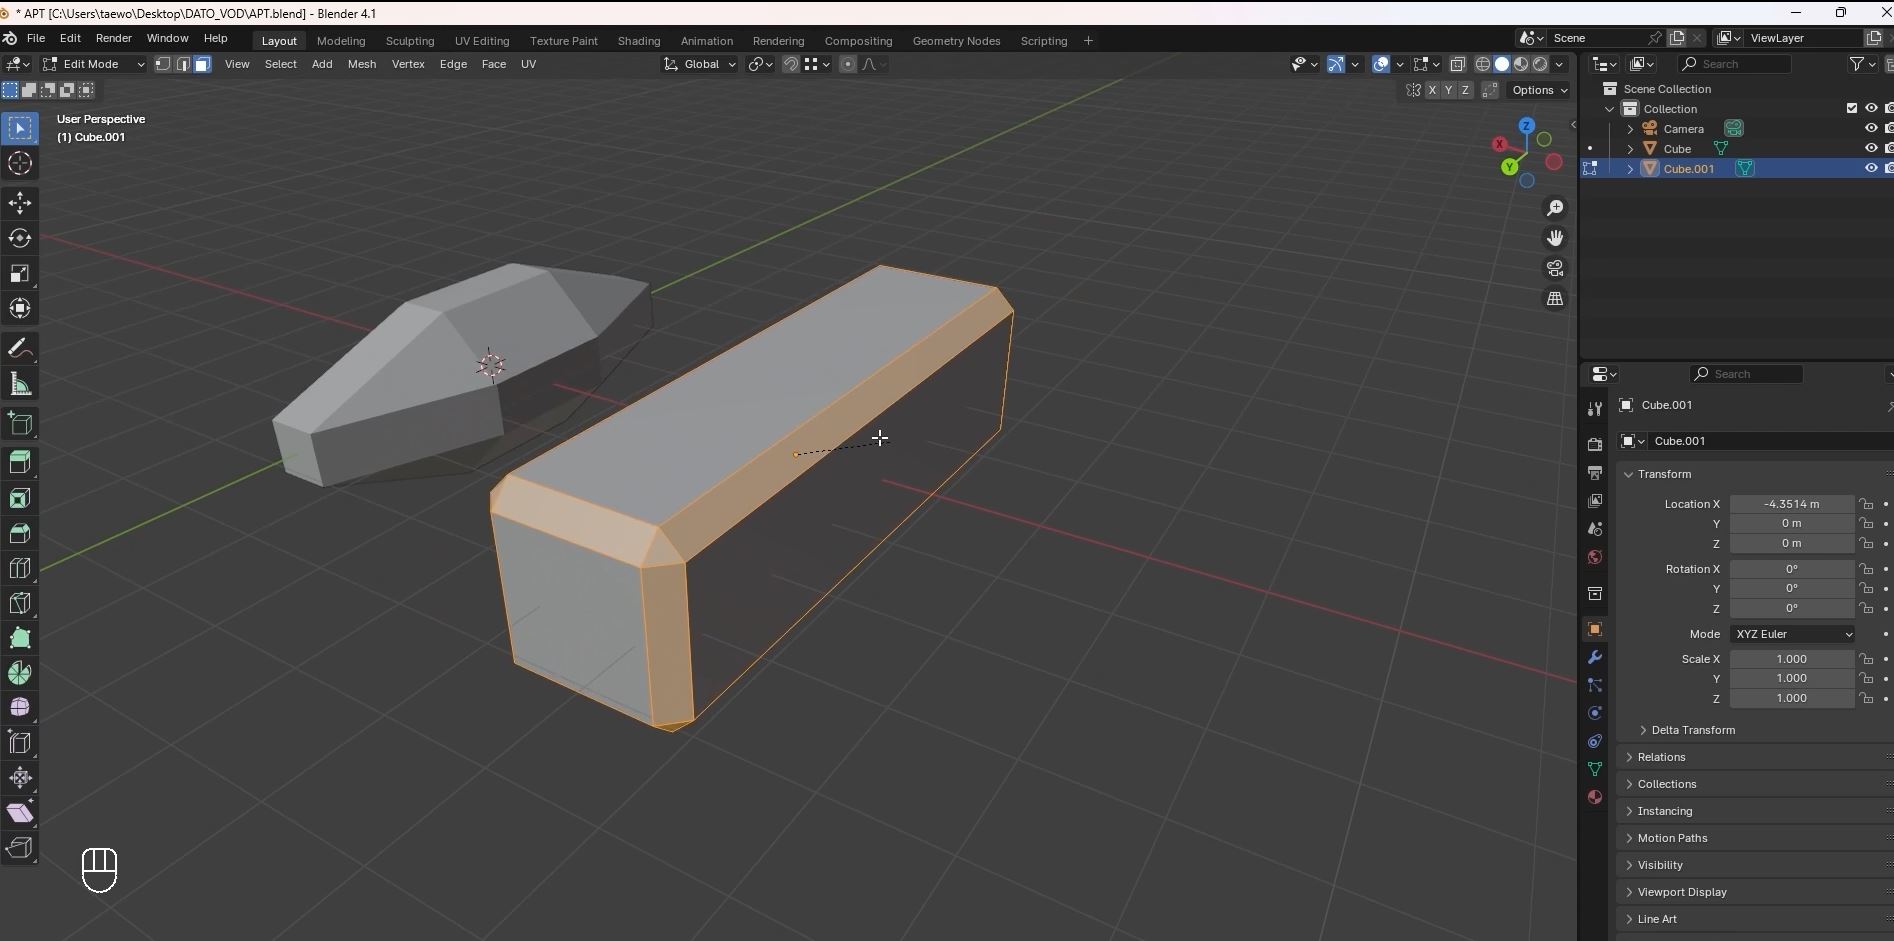Select the 3D Cursor tool
Viewport: 1894px width, 941px height.
point(20,164)
